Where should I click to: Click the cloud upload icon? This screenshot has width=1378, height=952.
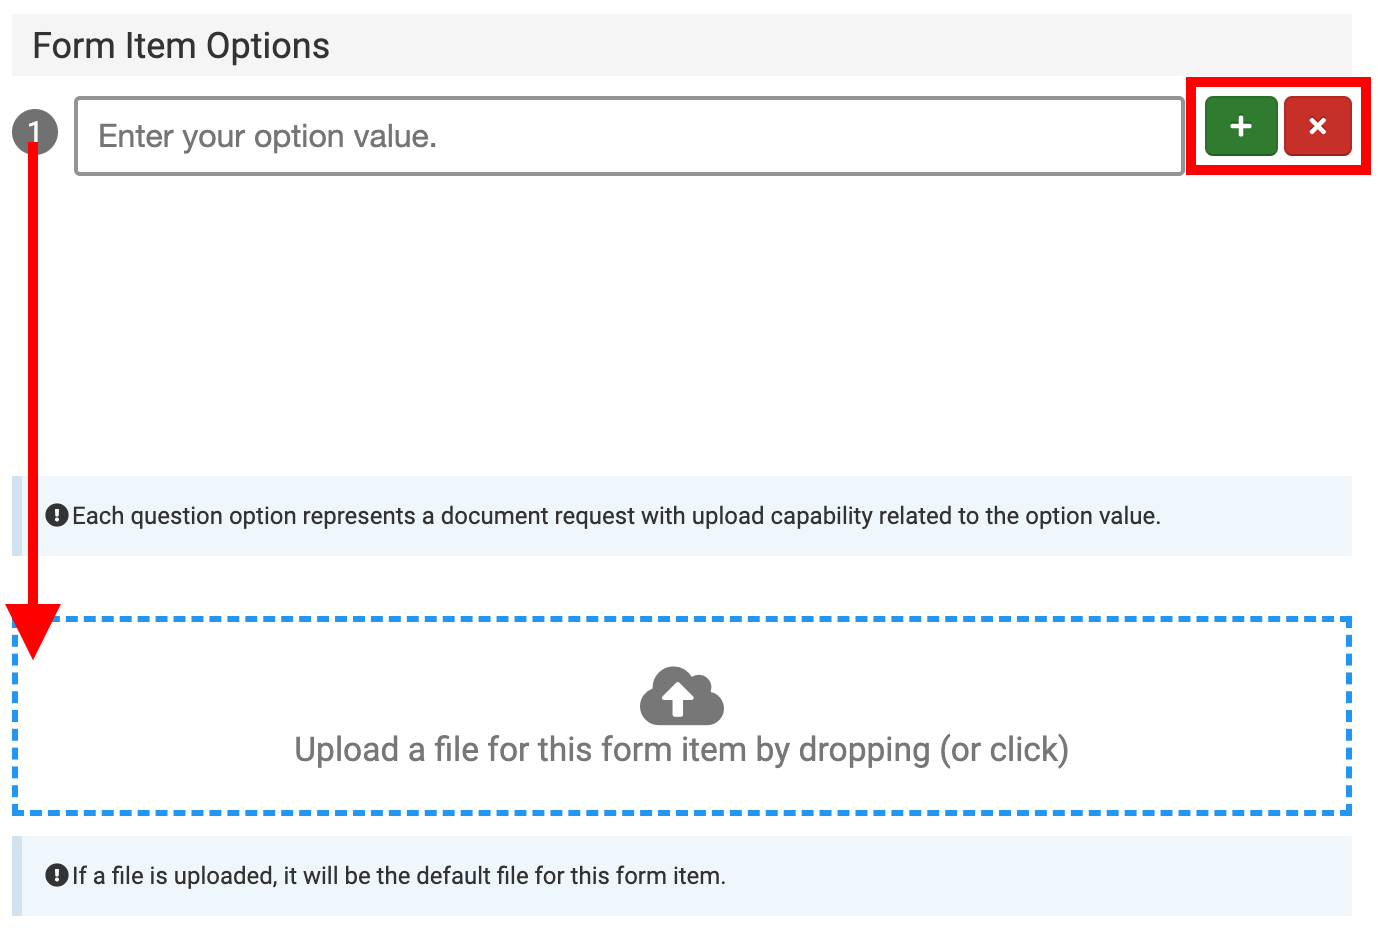tap(681, 695)
